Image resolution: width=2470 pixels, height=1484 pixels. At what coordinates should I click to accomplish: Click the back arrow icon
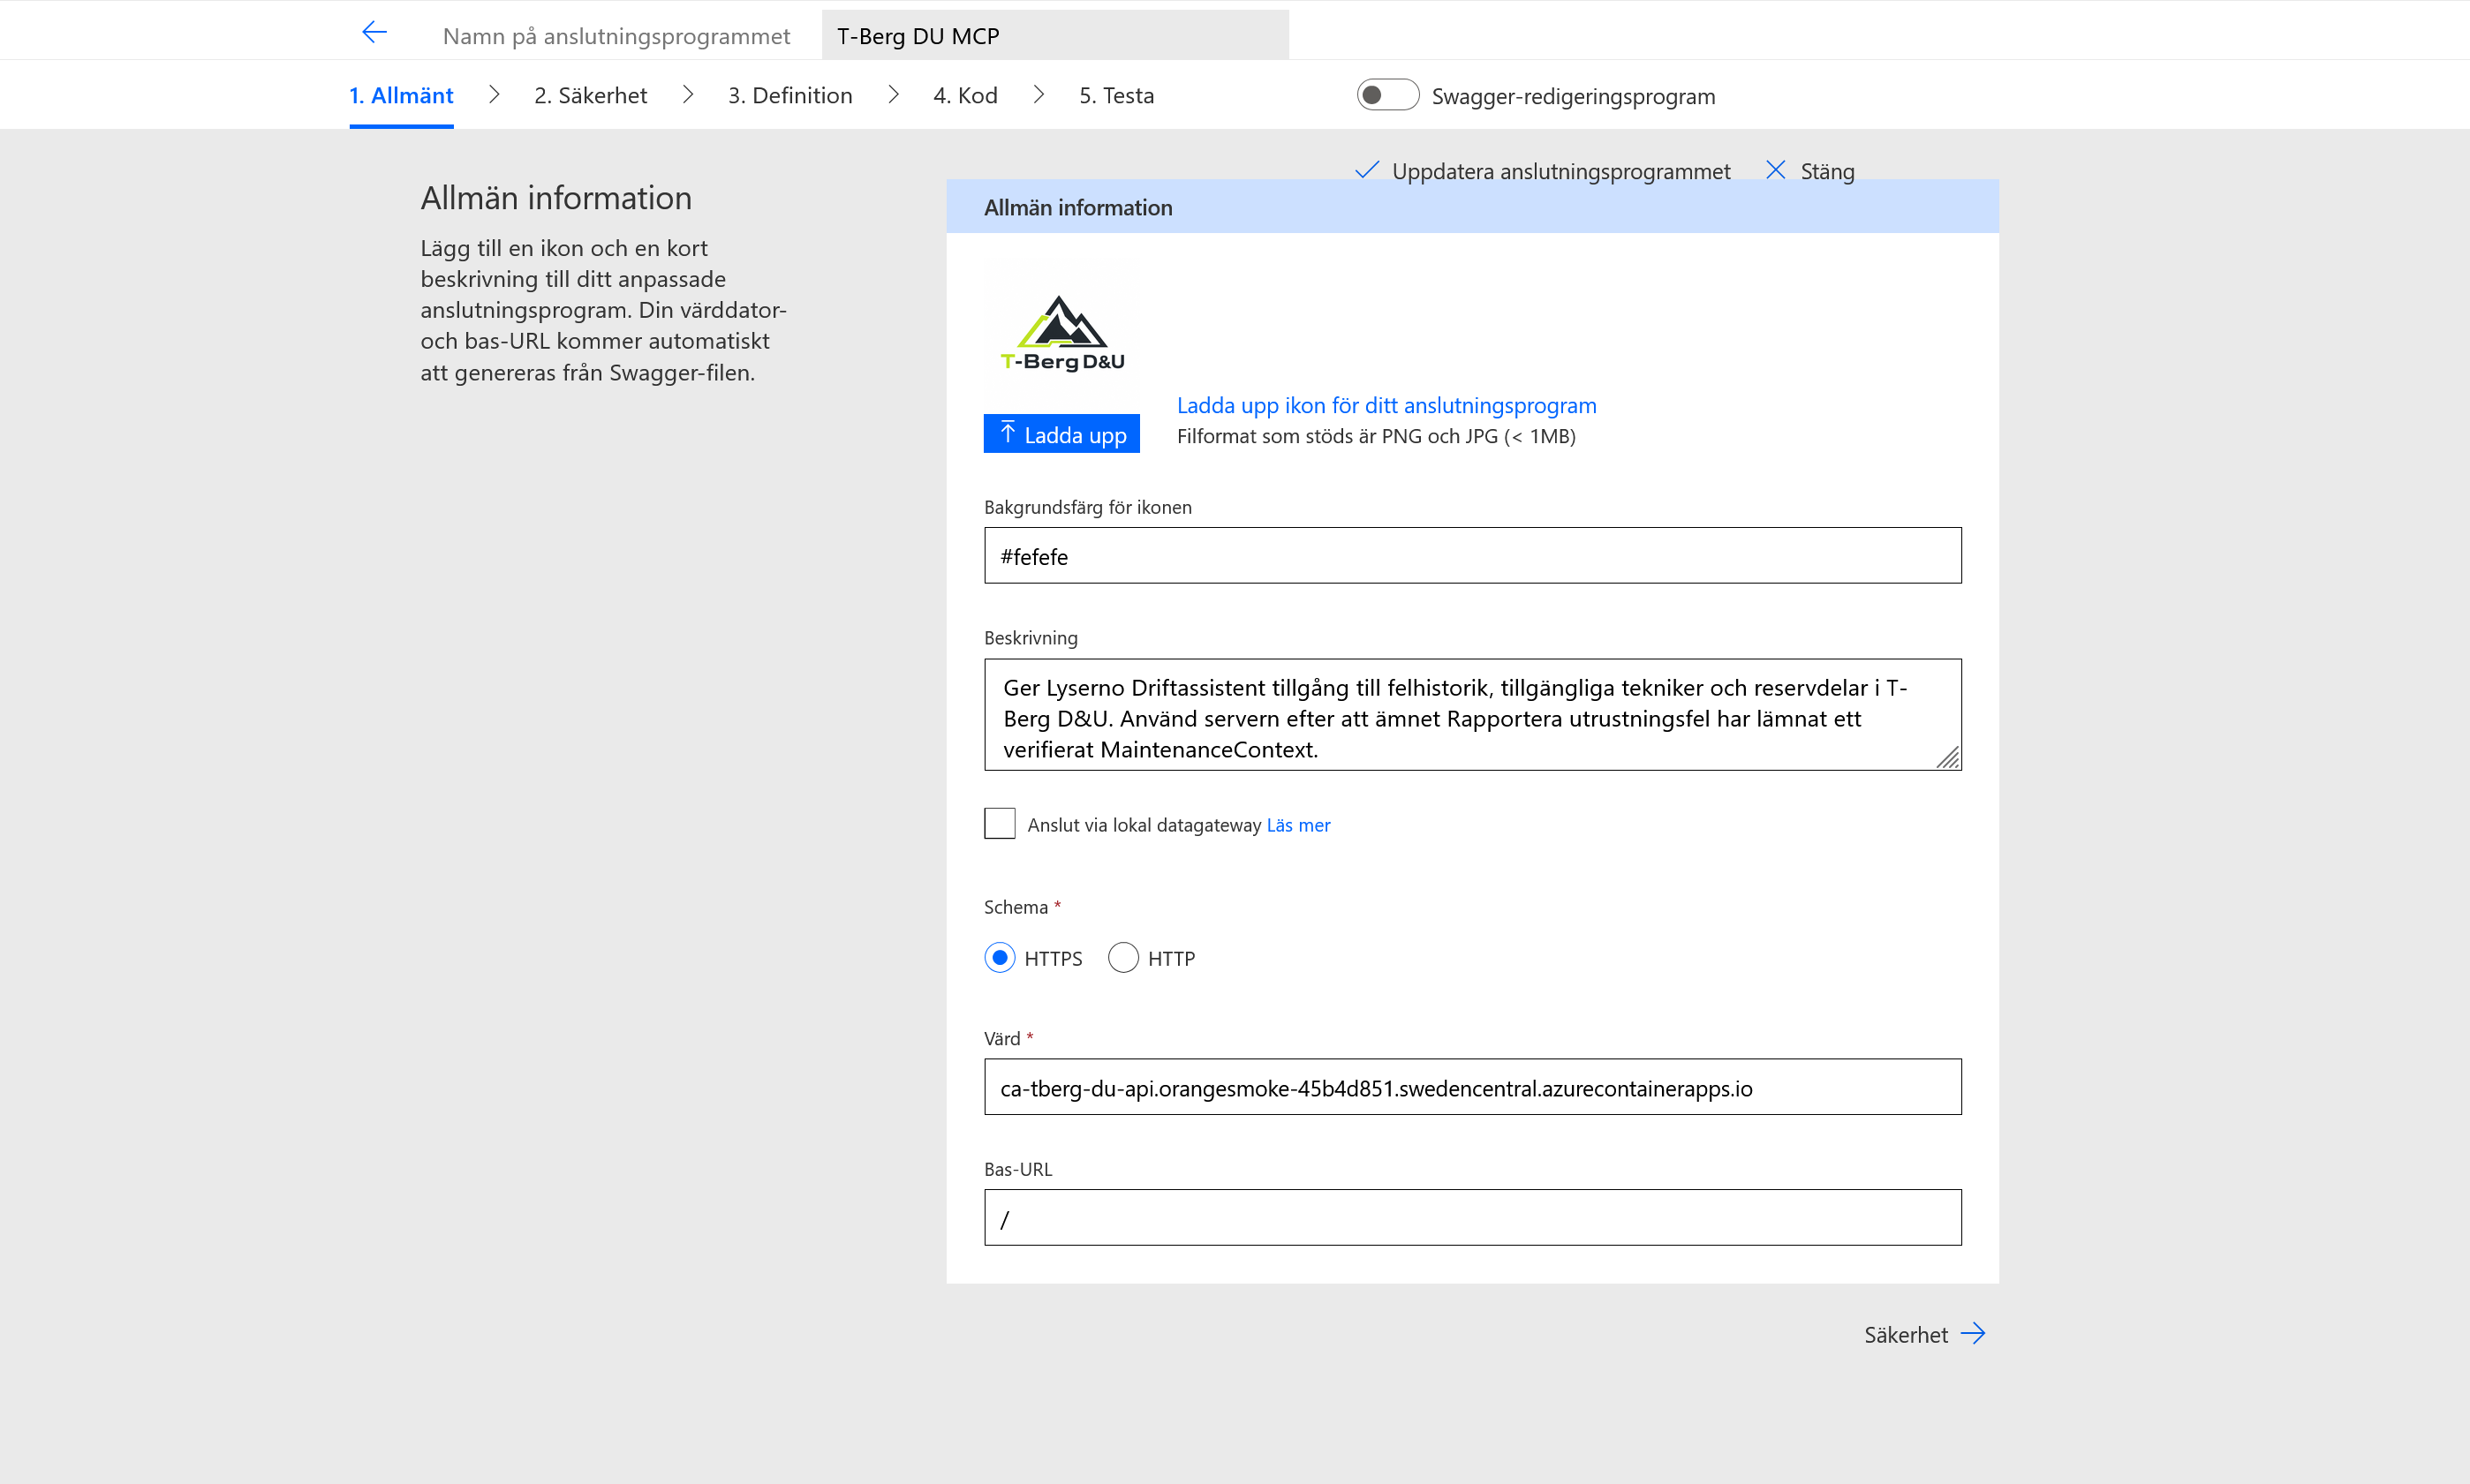pyautogui.click(x=374, y=33)
